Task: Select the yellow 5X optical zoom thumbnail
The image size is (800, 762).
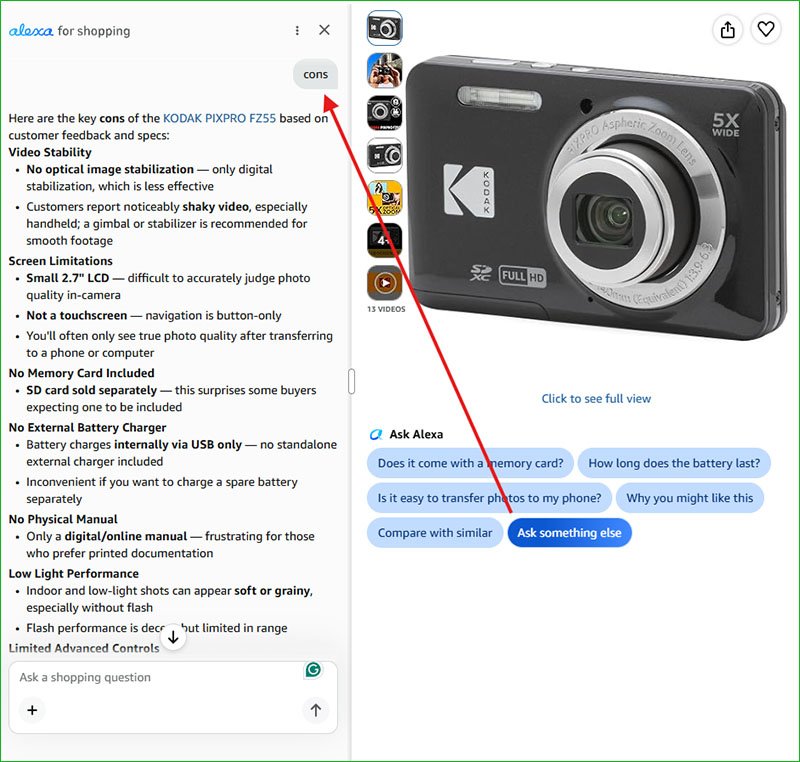Action: pos(385,198)
